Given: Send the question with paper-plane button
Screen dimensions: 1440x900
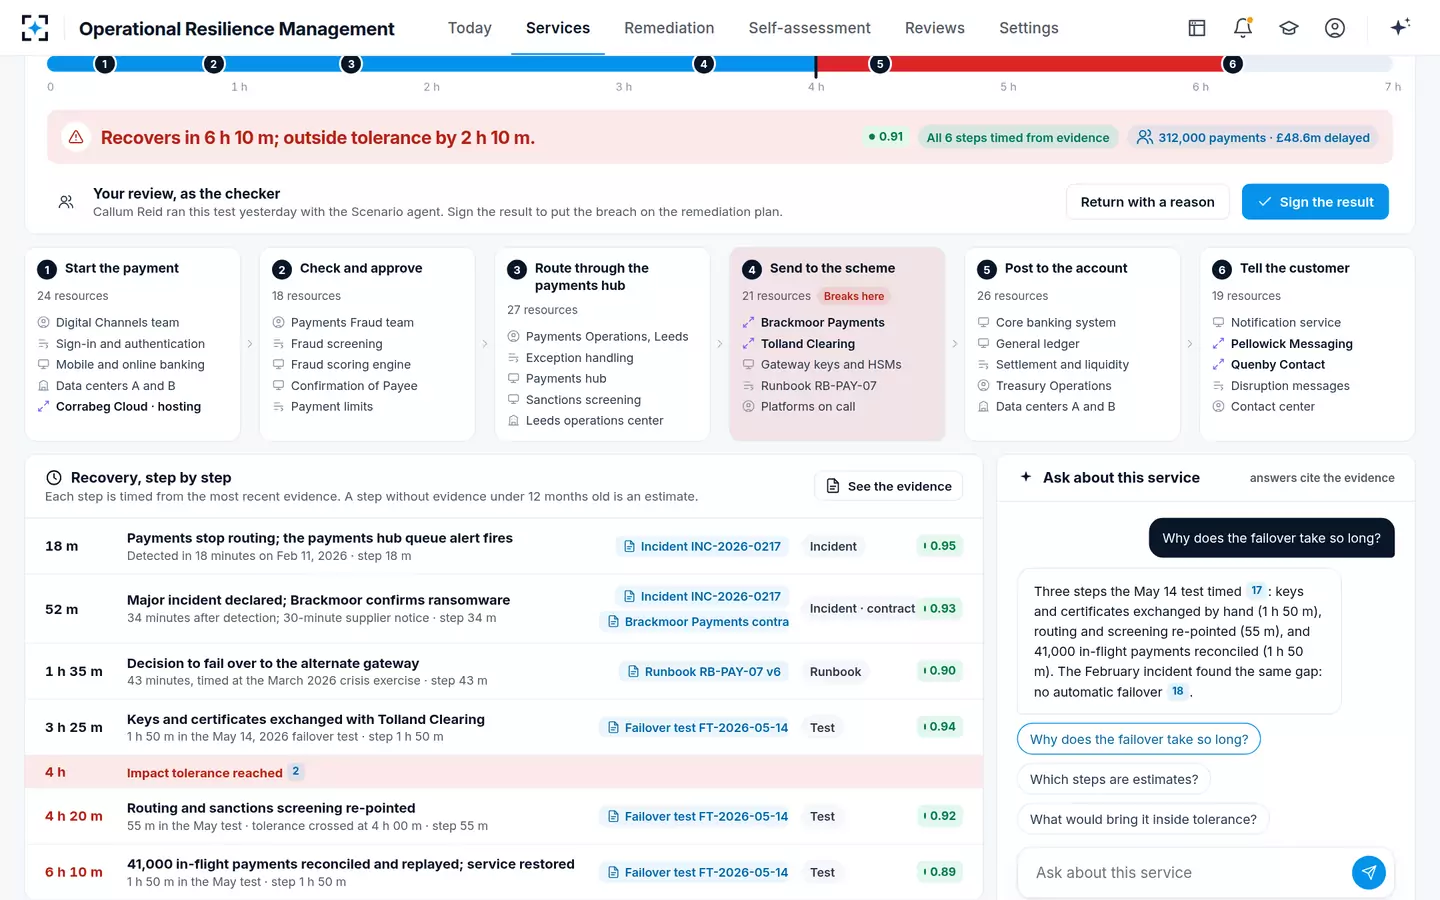Looking at the screenshot, I should click(x=1369, y=873).
